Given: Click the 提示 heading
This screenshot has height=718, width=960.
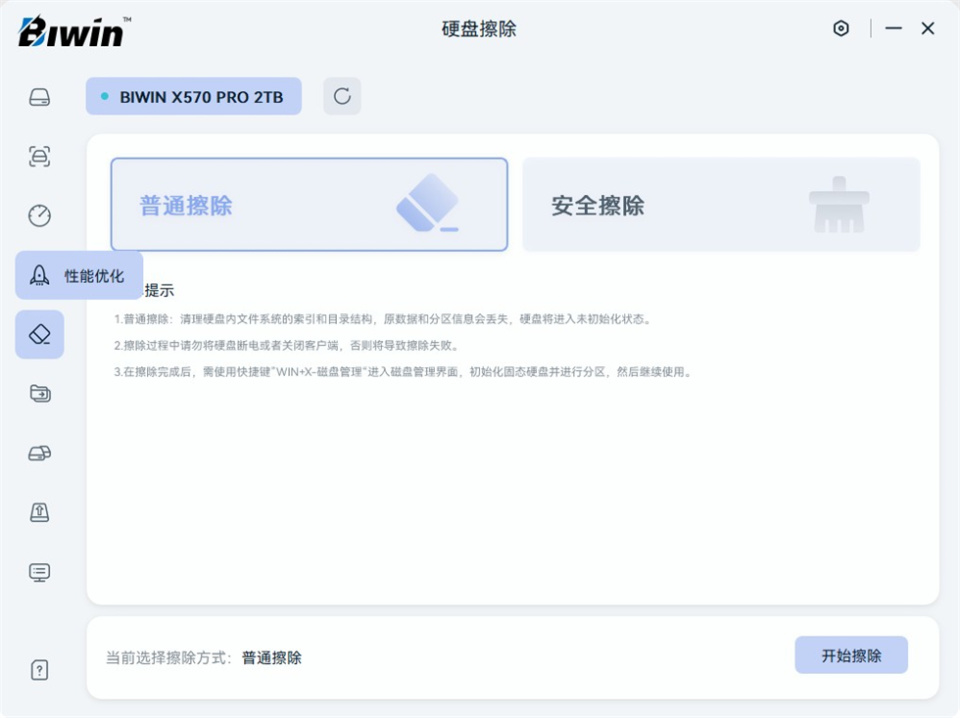Looking at the screenshot, I should click(159, 290).
